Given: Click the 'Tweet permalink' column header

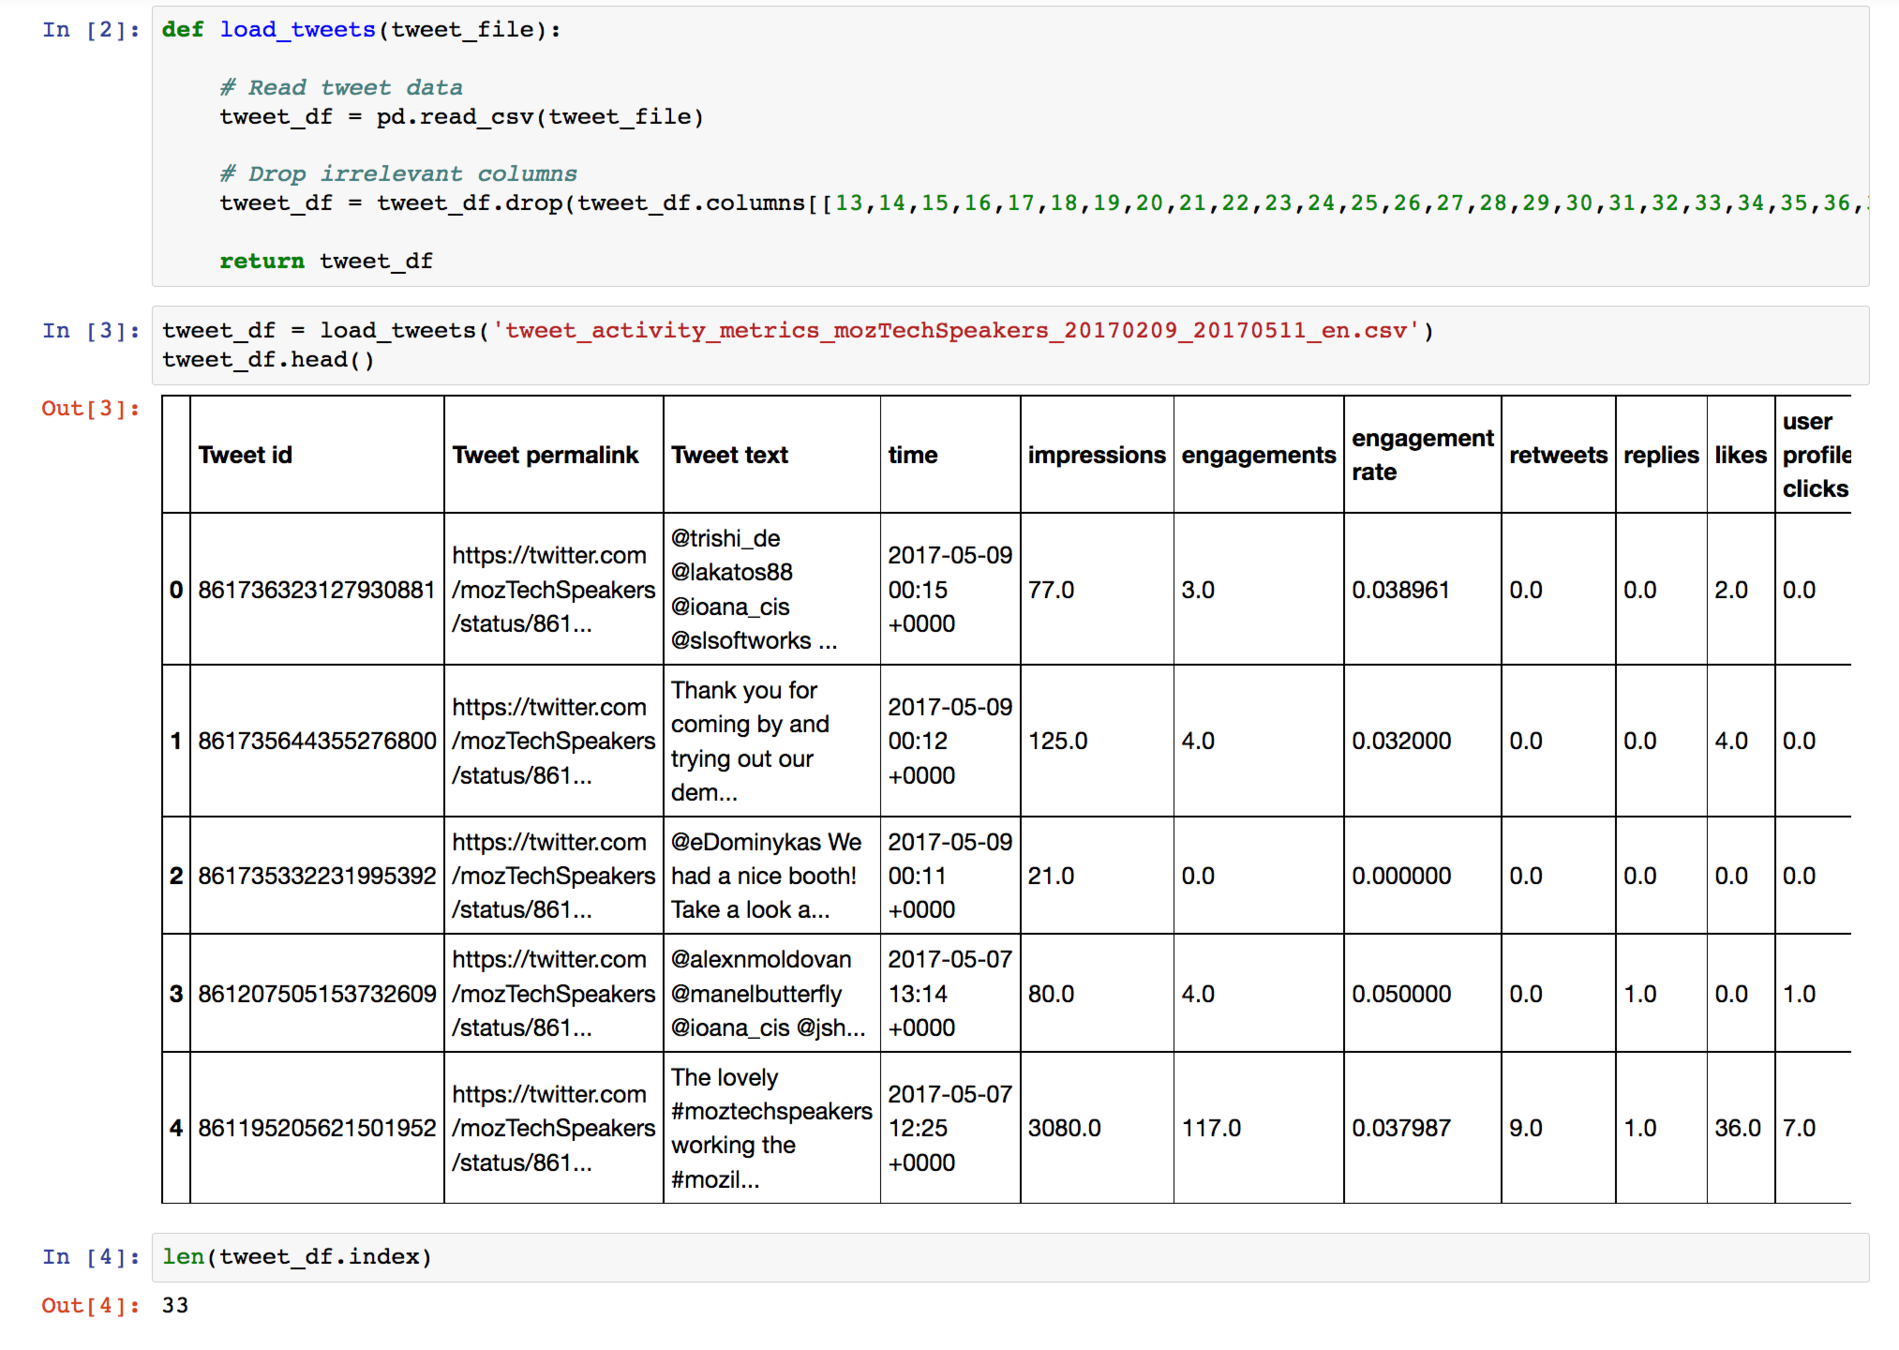Looking at the screenshot, I should (x=545, y=455).
